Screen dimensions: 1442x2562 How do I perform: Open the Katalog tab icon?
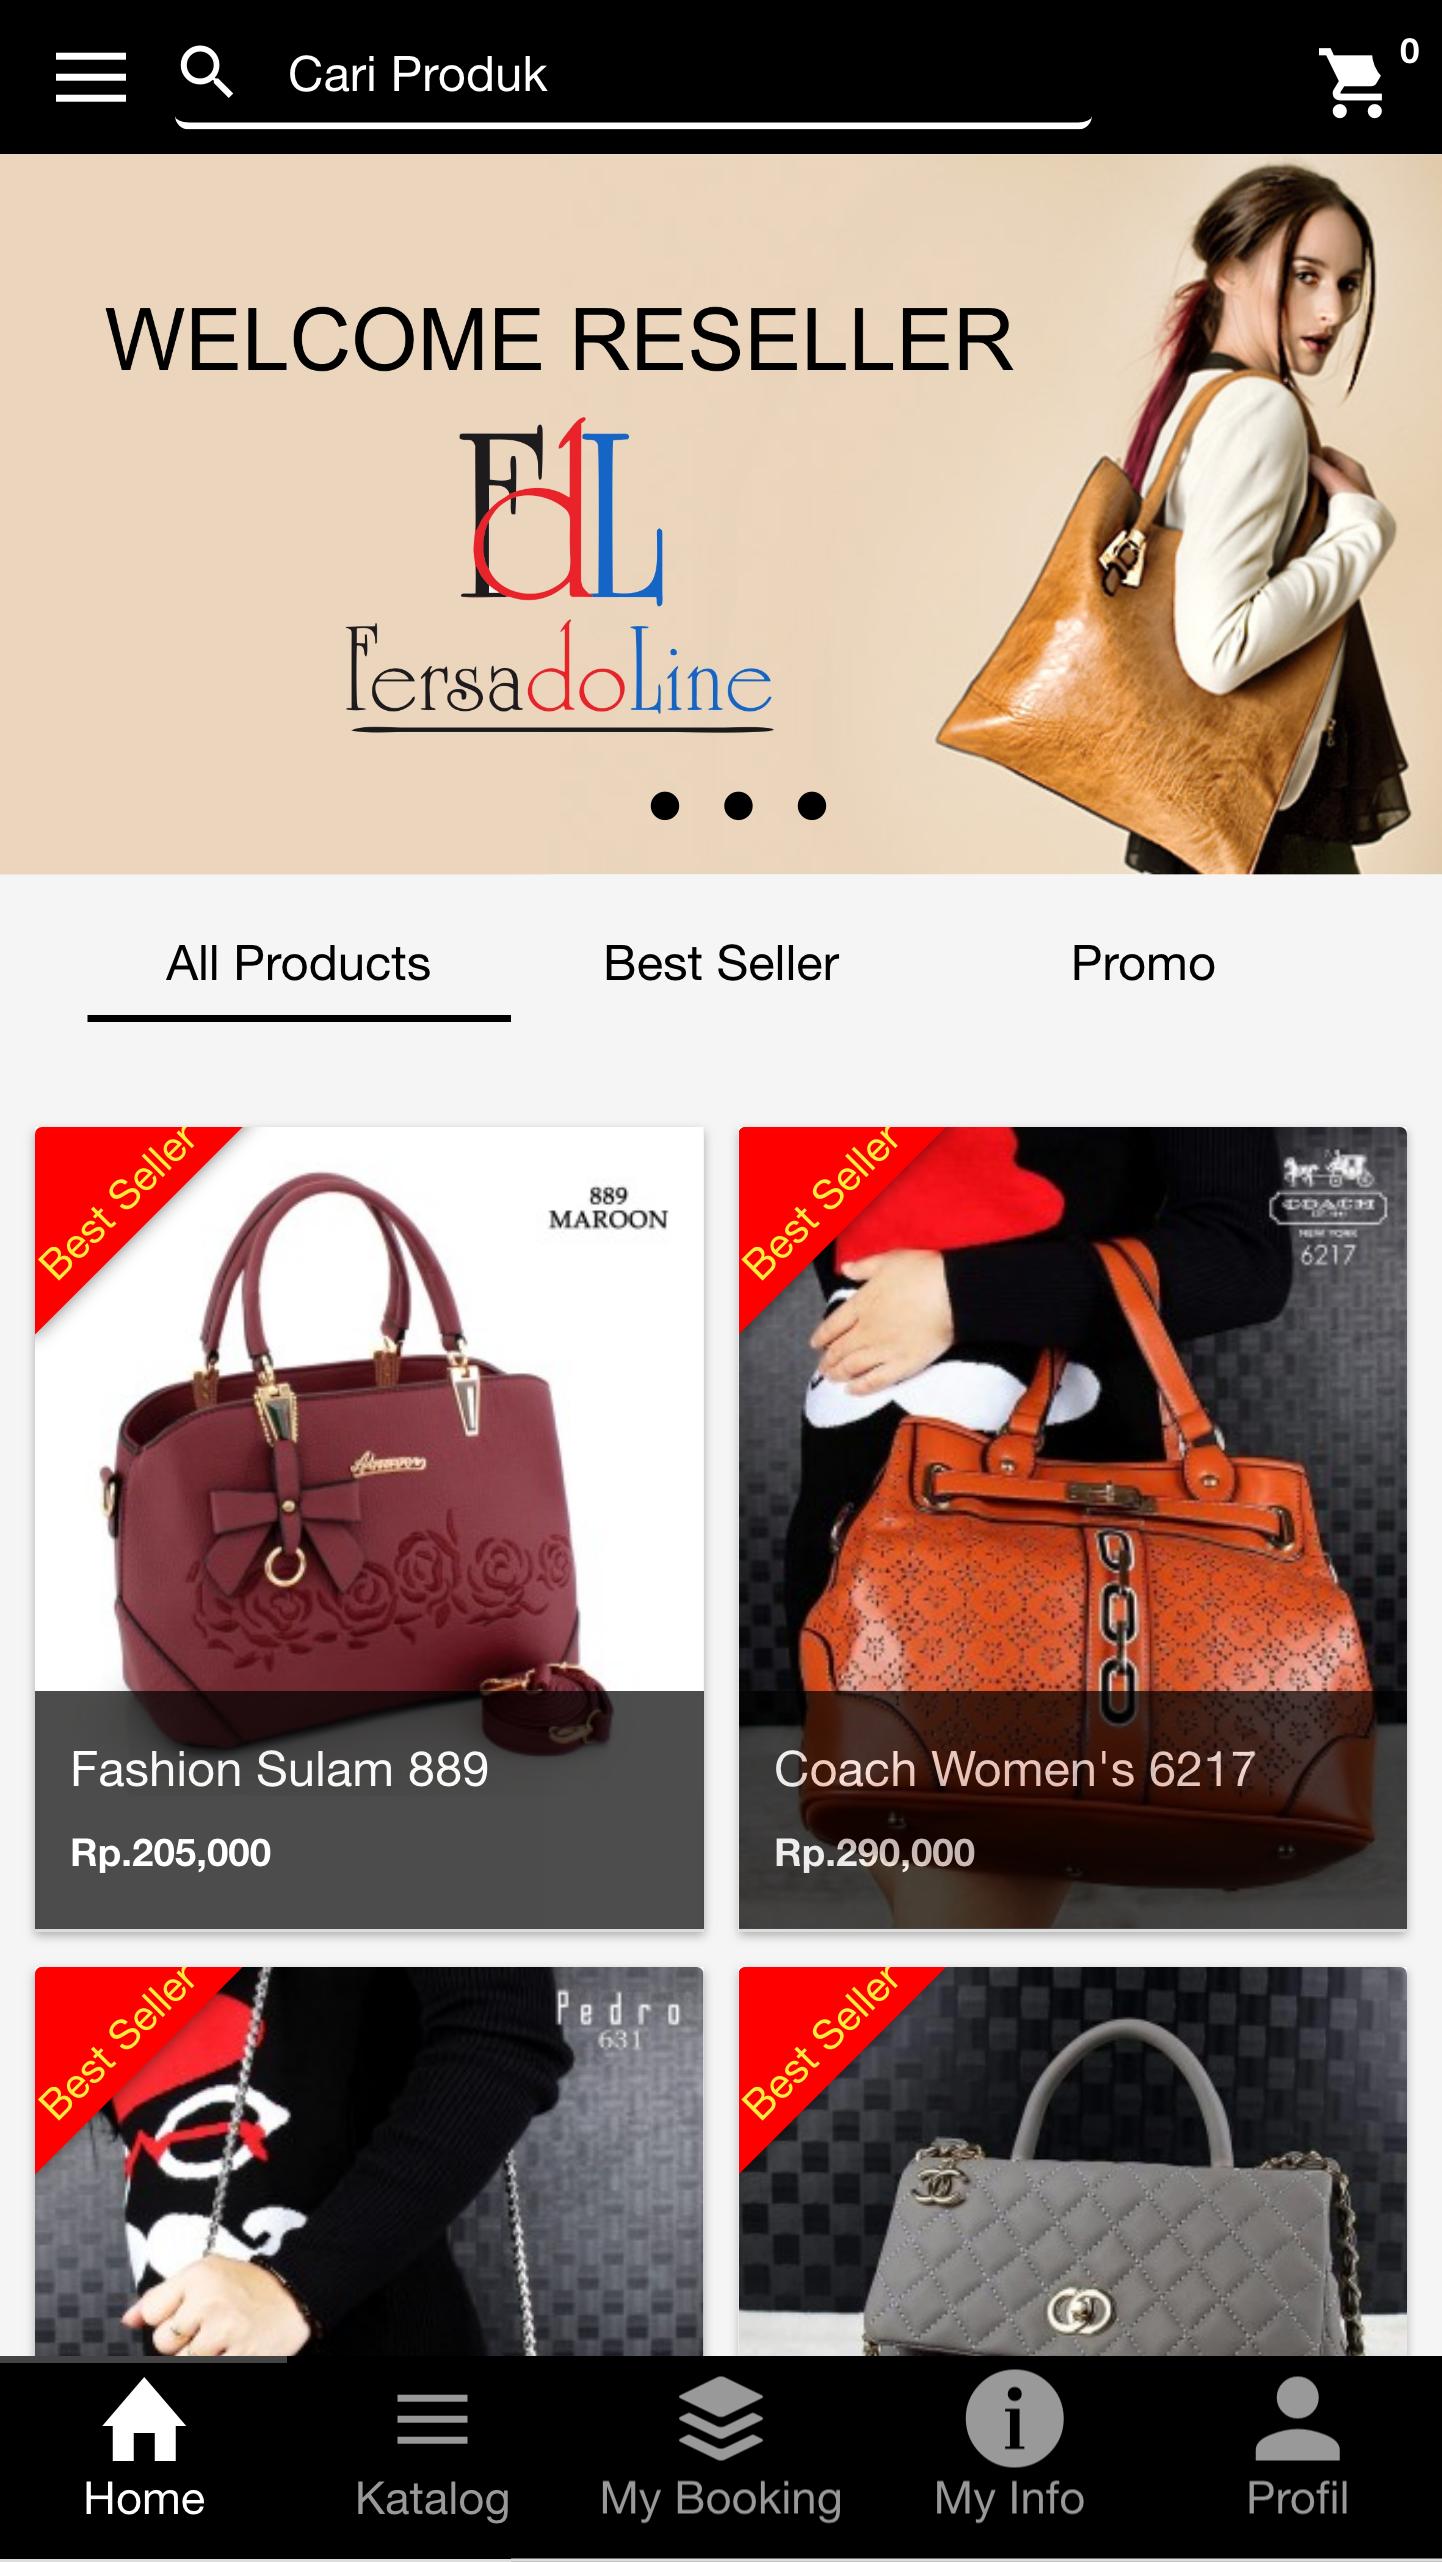click(x=432, y=2419)
